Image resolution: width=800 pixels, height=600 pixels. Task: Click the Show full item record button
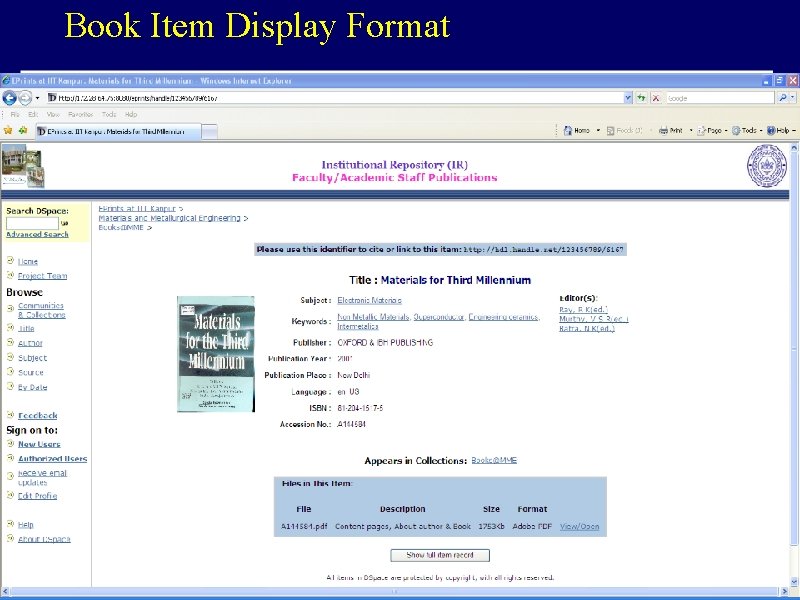441,557
